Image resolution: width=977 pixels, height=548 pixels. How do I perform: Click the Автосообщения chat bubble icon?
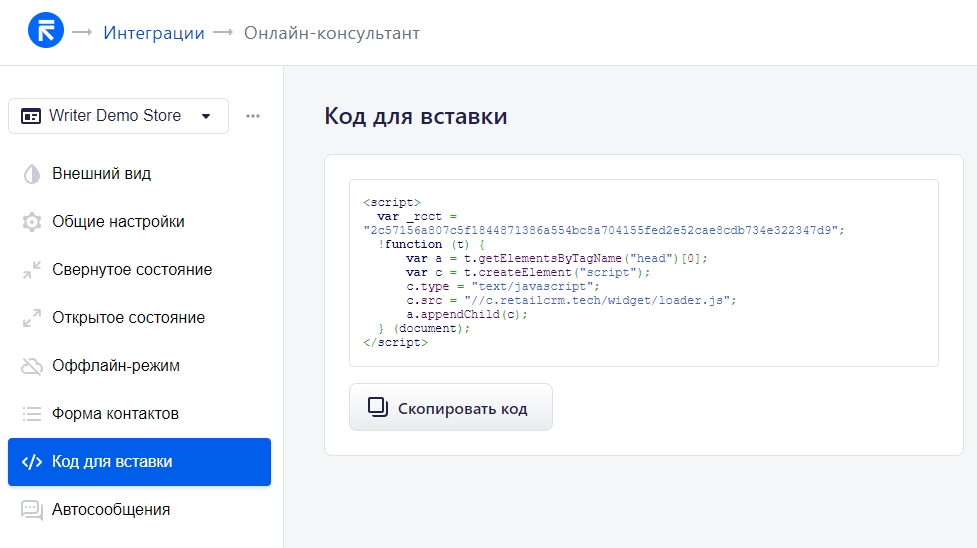point(32,510)
